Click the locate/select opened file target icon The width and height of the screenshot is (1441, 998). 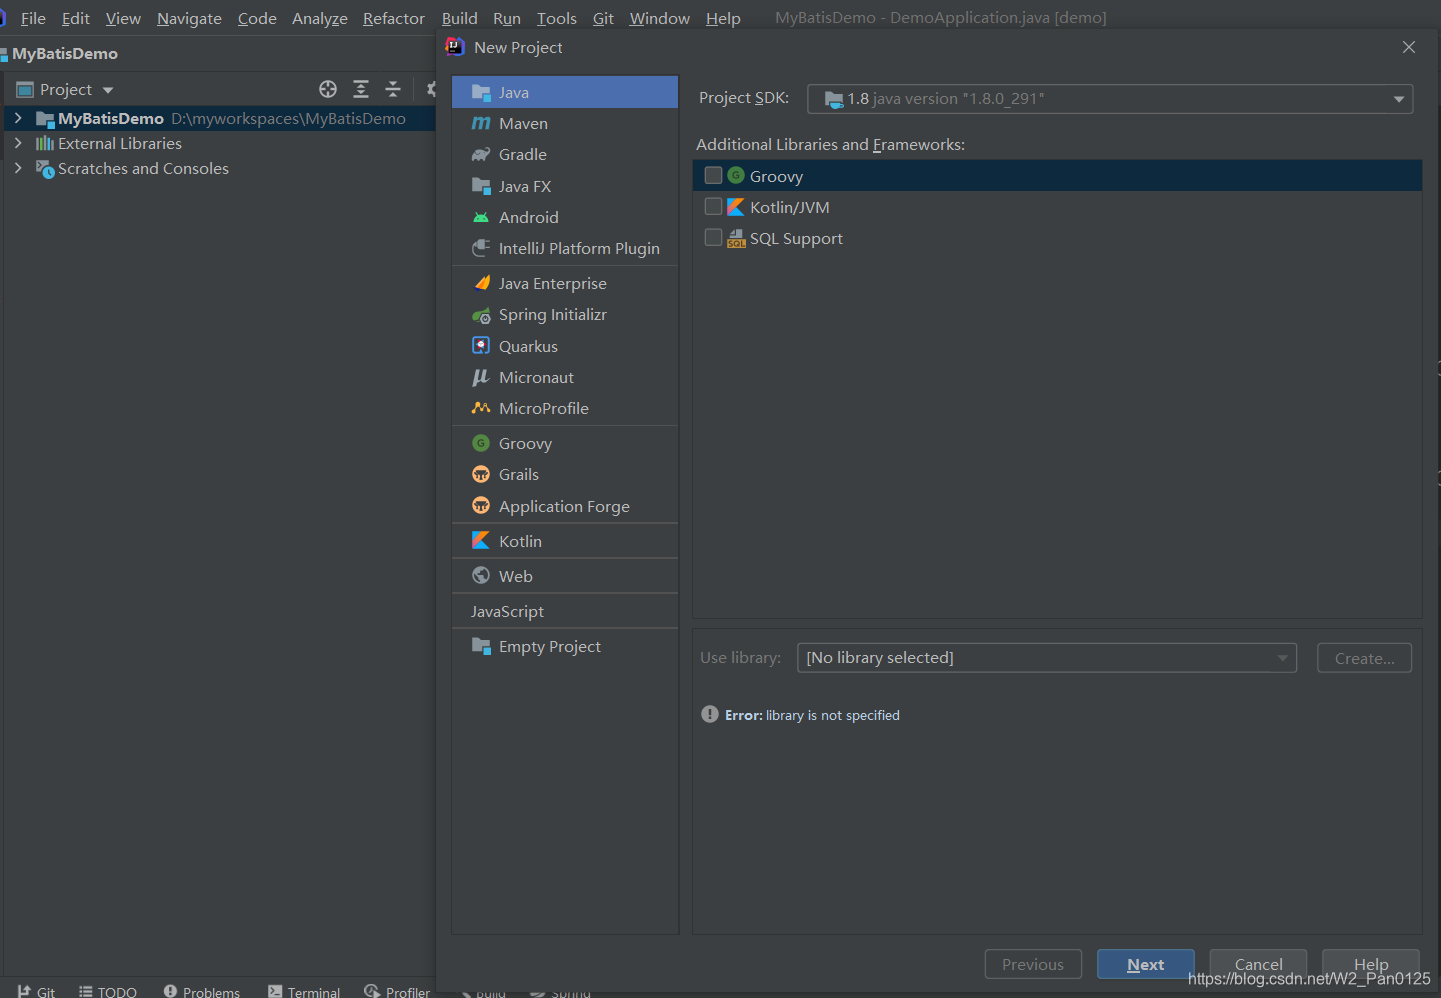[x=328, y=89]
